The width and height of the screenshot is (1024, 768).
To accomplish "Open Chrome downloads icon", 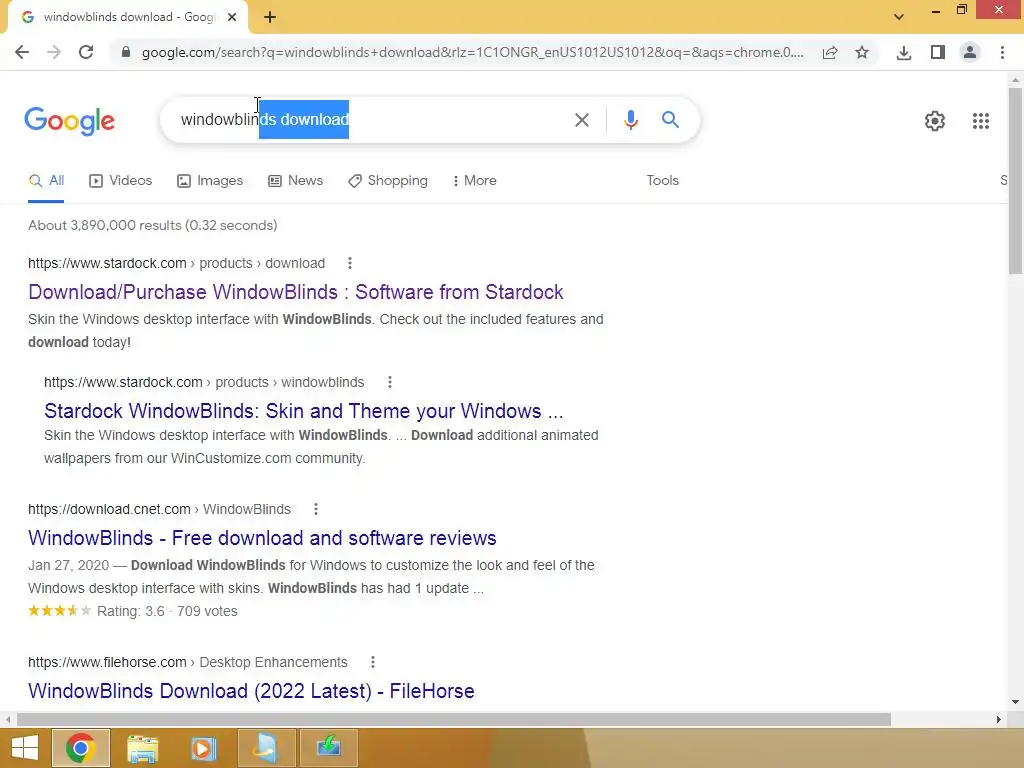I will [904, 52].
